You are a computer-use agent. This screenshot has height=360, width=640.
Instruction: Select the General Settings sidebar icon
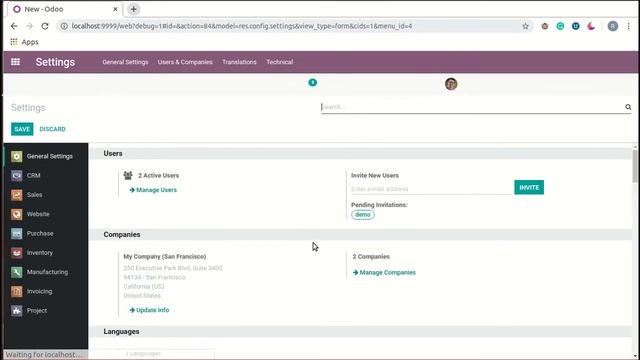pyautogui.click(x=17, y=156)
